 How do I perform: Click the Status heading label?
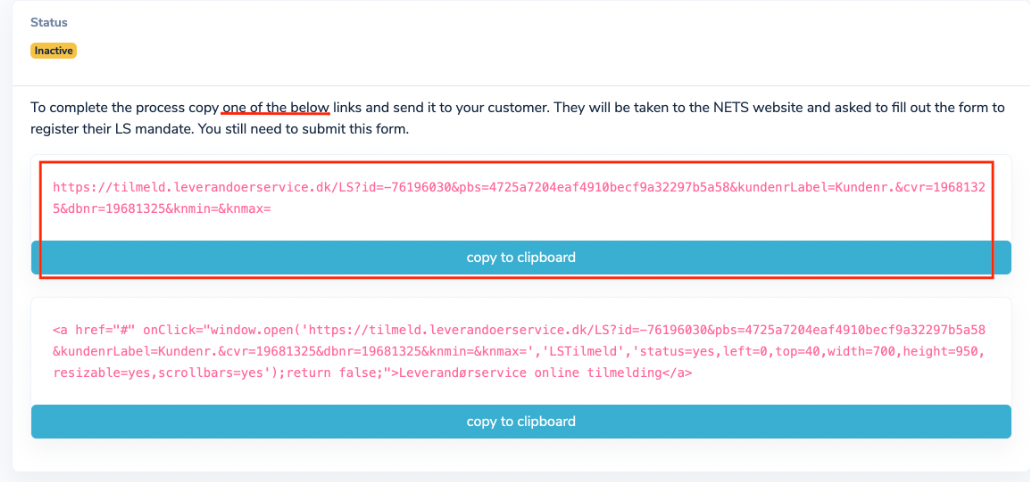click(49, 22)
